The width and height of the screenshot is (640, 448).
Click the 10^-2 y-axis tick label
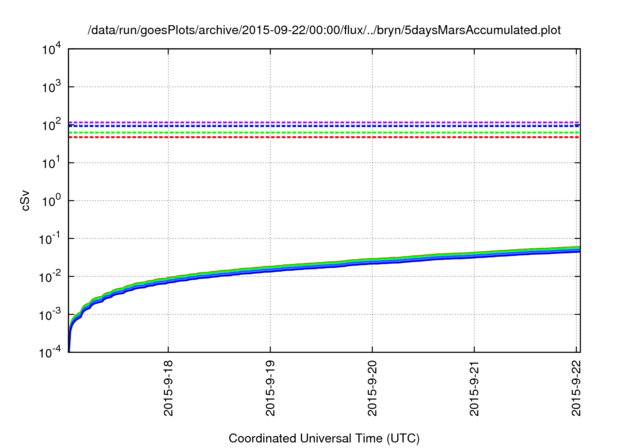(x=50, y=277)
